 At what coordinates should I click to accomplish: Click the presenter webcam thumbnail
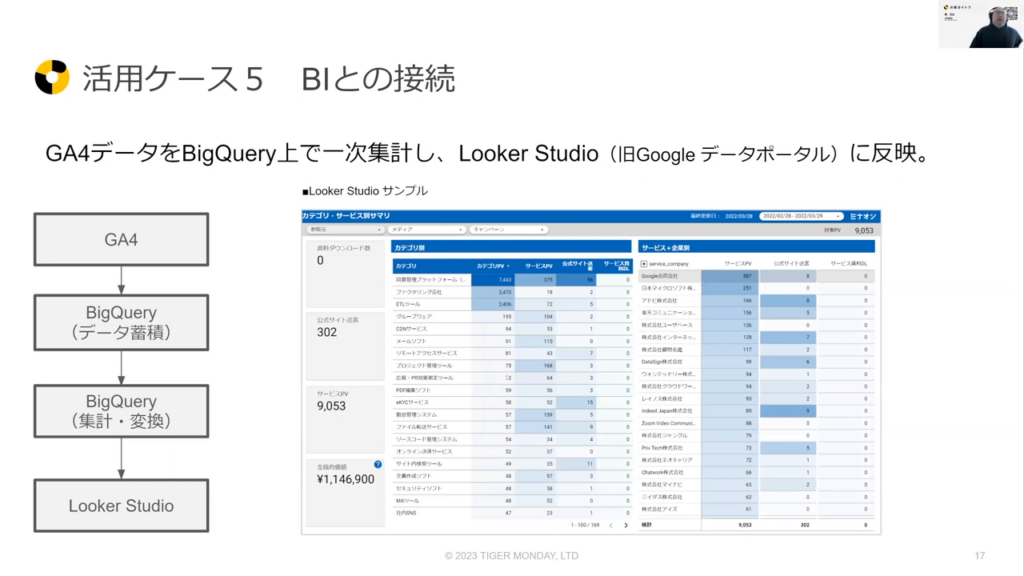tap(979, 25)
